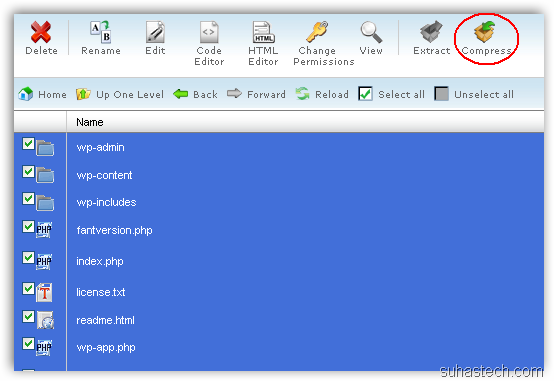Viewport: 555px width, 382px height.
Task: Navigate Up One Level
Action: [x=120, y=94]
